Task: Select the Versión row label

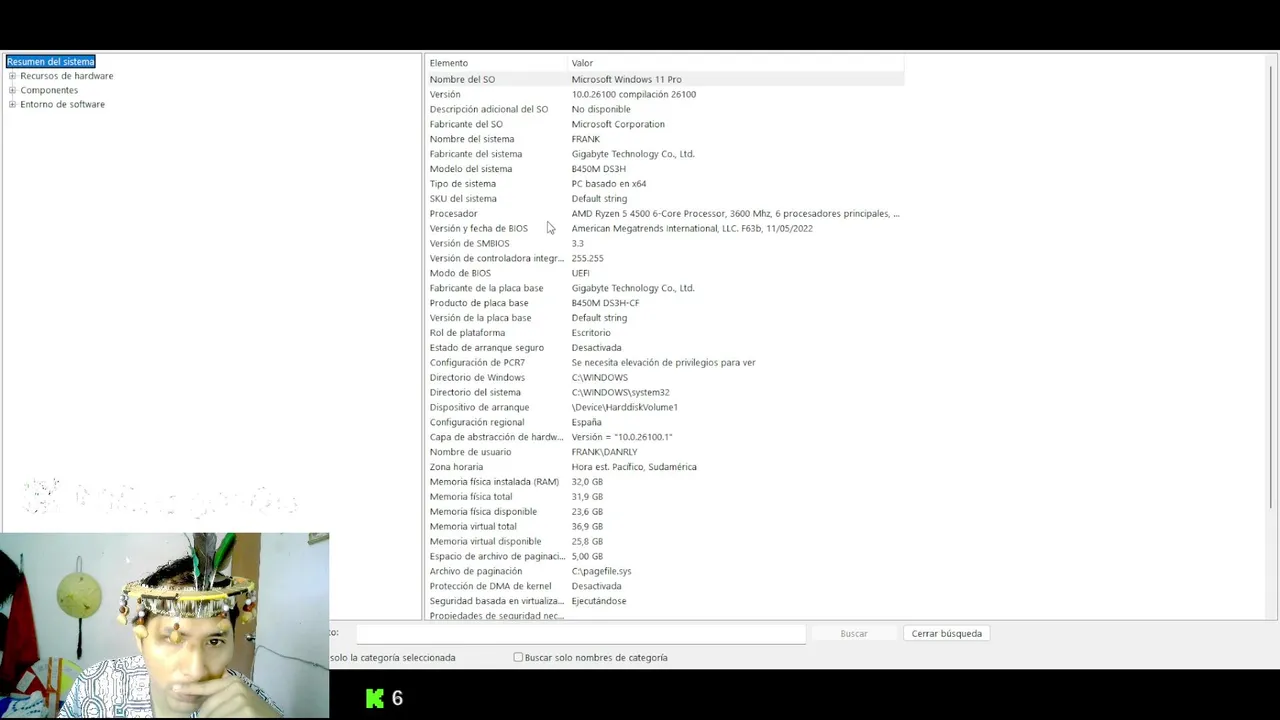Action: (445, 94)
